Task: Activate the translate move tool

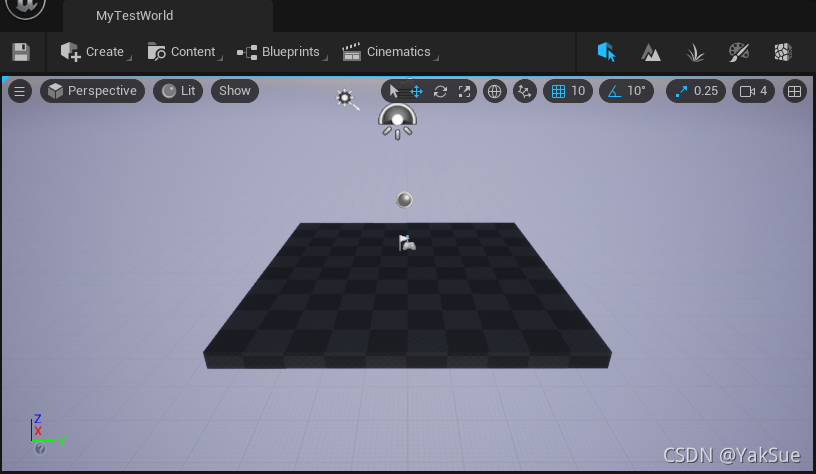Action: [416, 92]
